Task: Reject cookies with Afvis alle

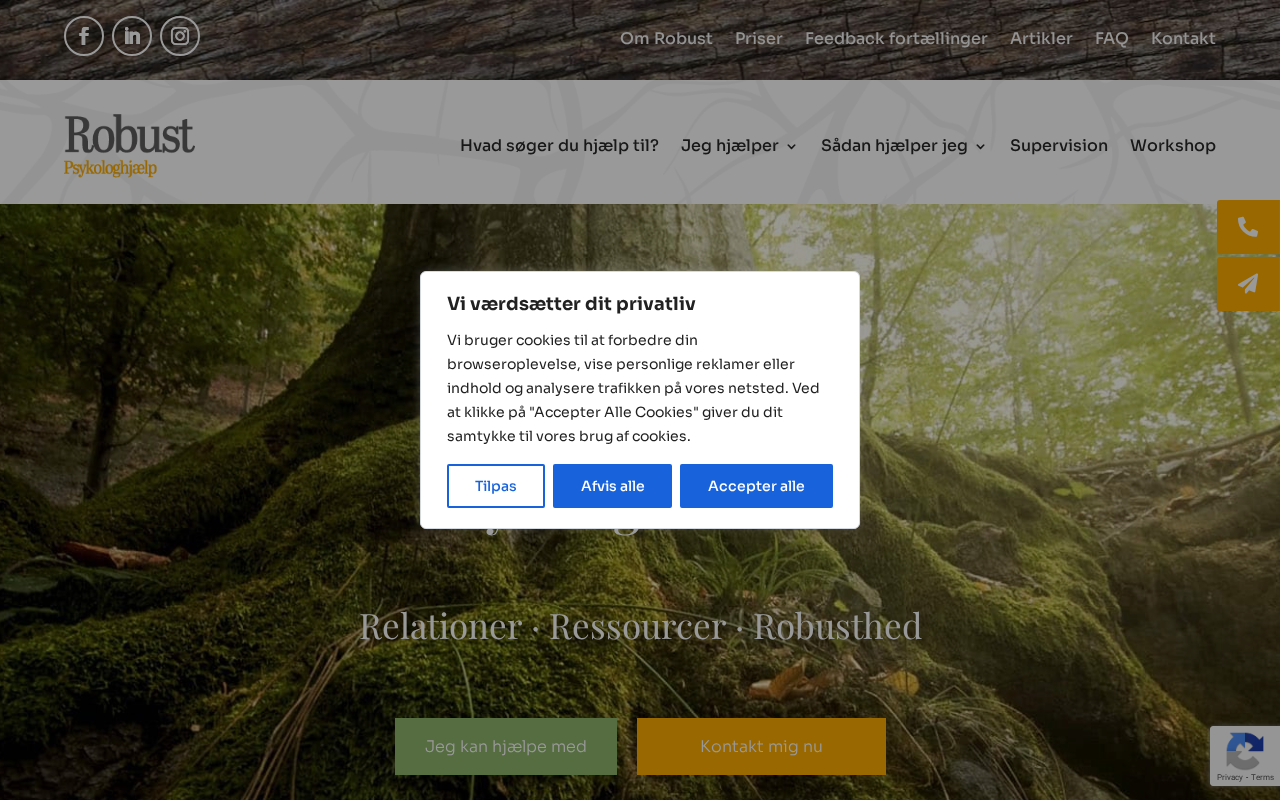Action: (x=612, y=486)
